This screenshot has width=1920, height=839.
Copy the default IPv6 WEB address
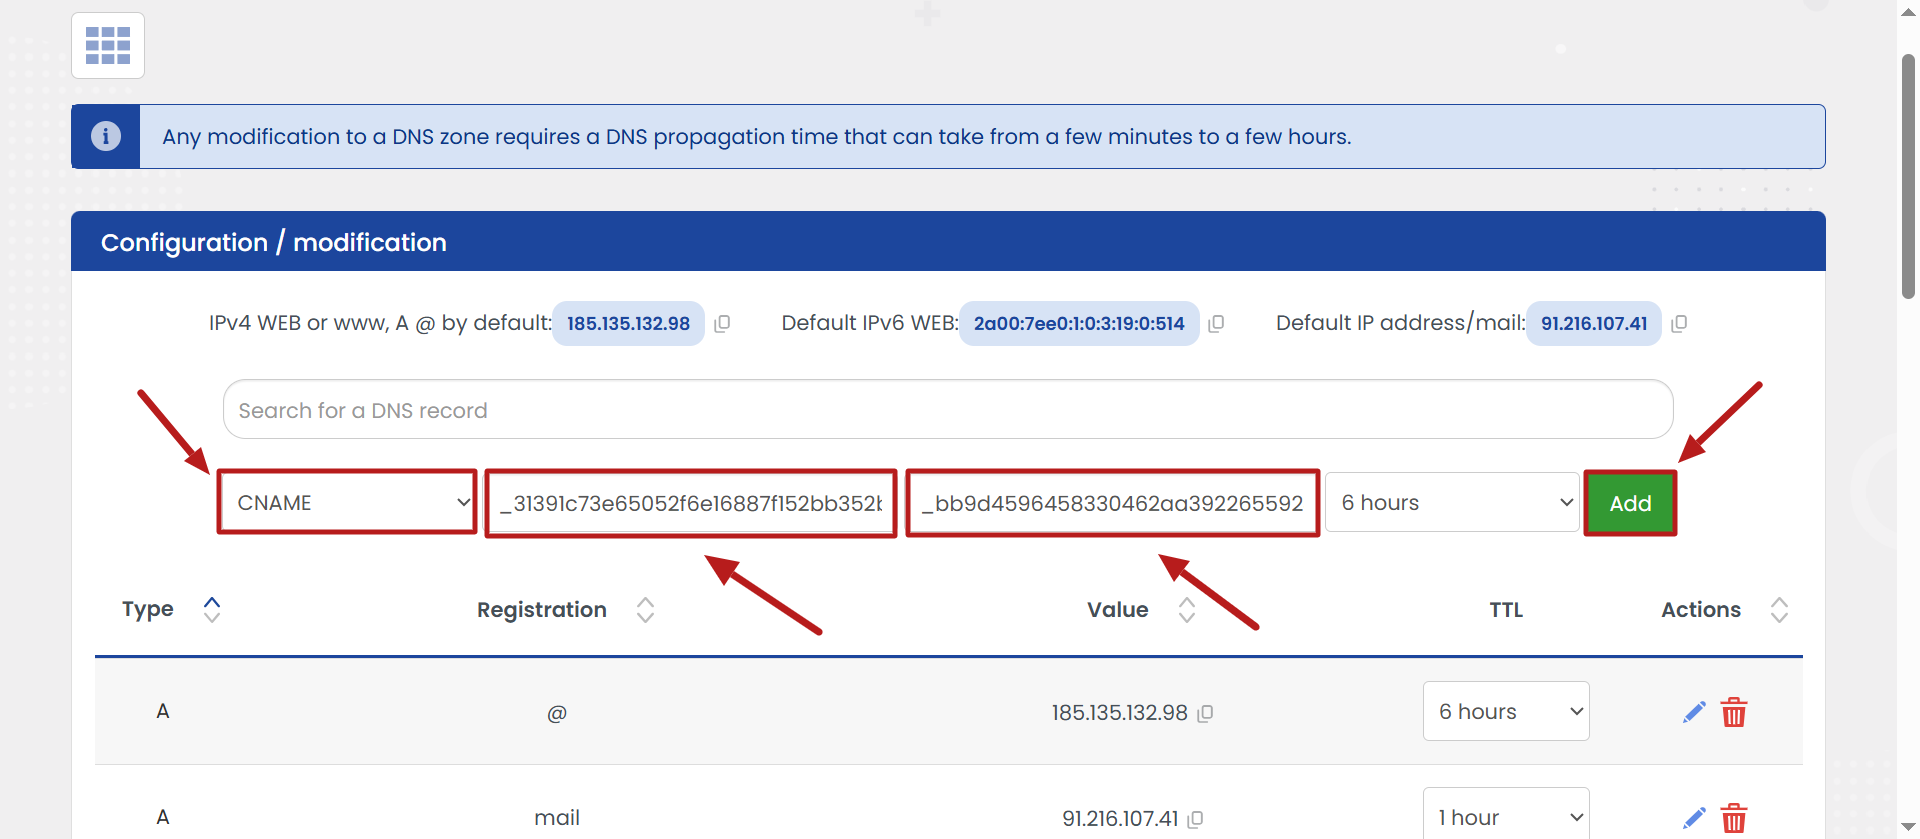(1216, 323)
